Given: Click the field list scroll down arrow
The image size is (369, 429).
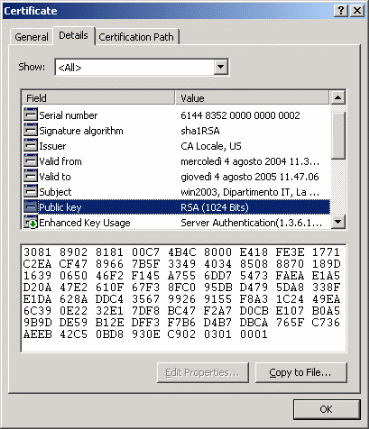Looking at the screenshot, I should pyautogui.click(x=338, y=221).
